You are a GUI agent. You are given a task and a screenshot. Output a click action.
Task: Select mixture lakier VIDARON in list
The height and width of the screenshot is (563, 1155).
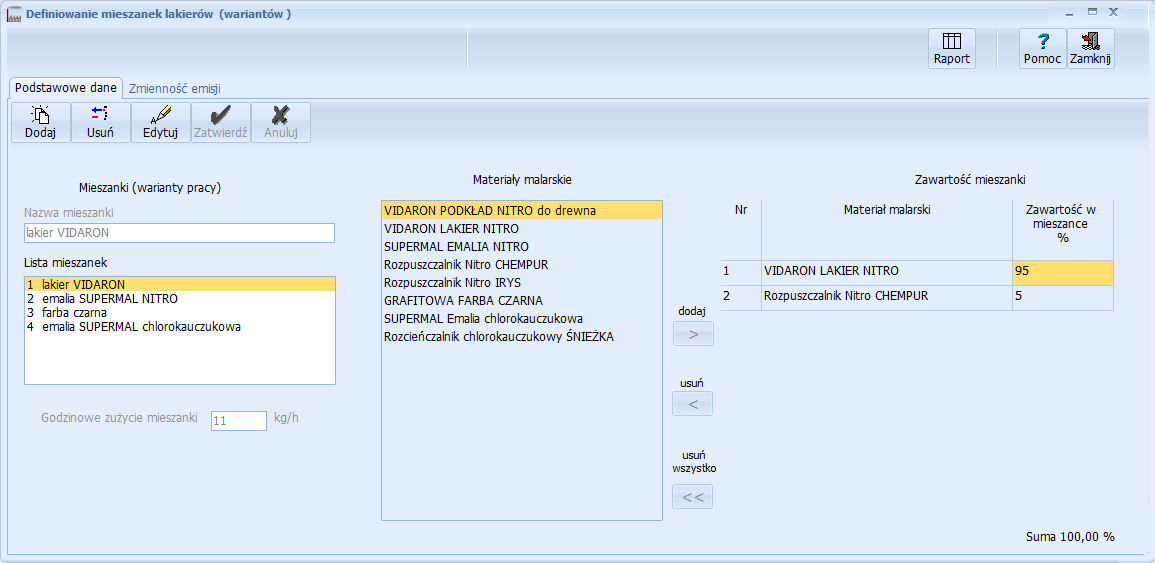[x=180, y=284]
